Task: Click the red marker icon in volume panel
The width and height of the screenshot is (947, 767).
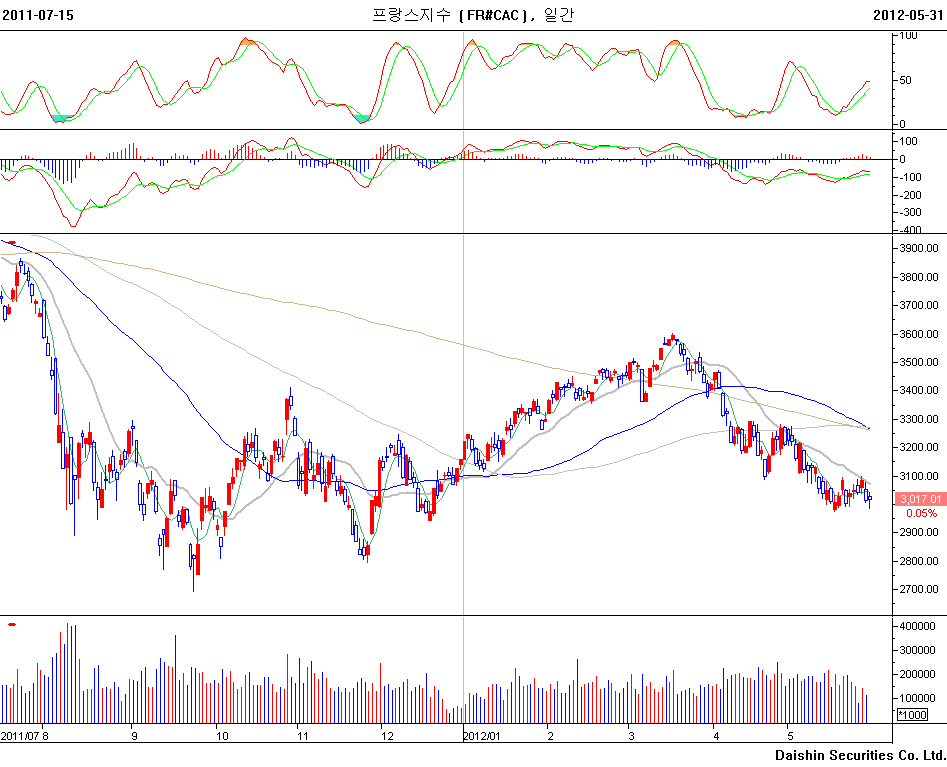Action: (11, 625)
